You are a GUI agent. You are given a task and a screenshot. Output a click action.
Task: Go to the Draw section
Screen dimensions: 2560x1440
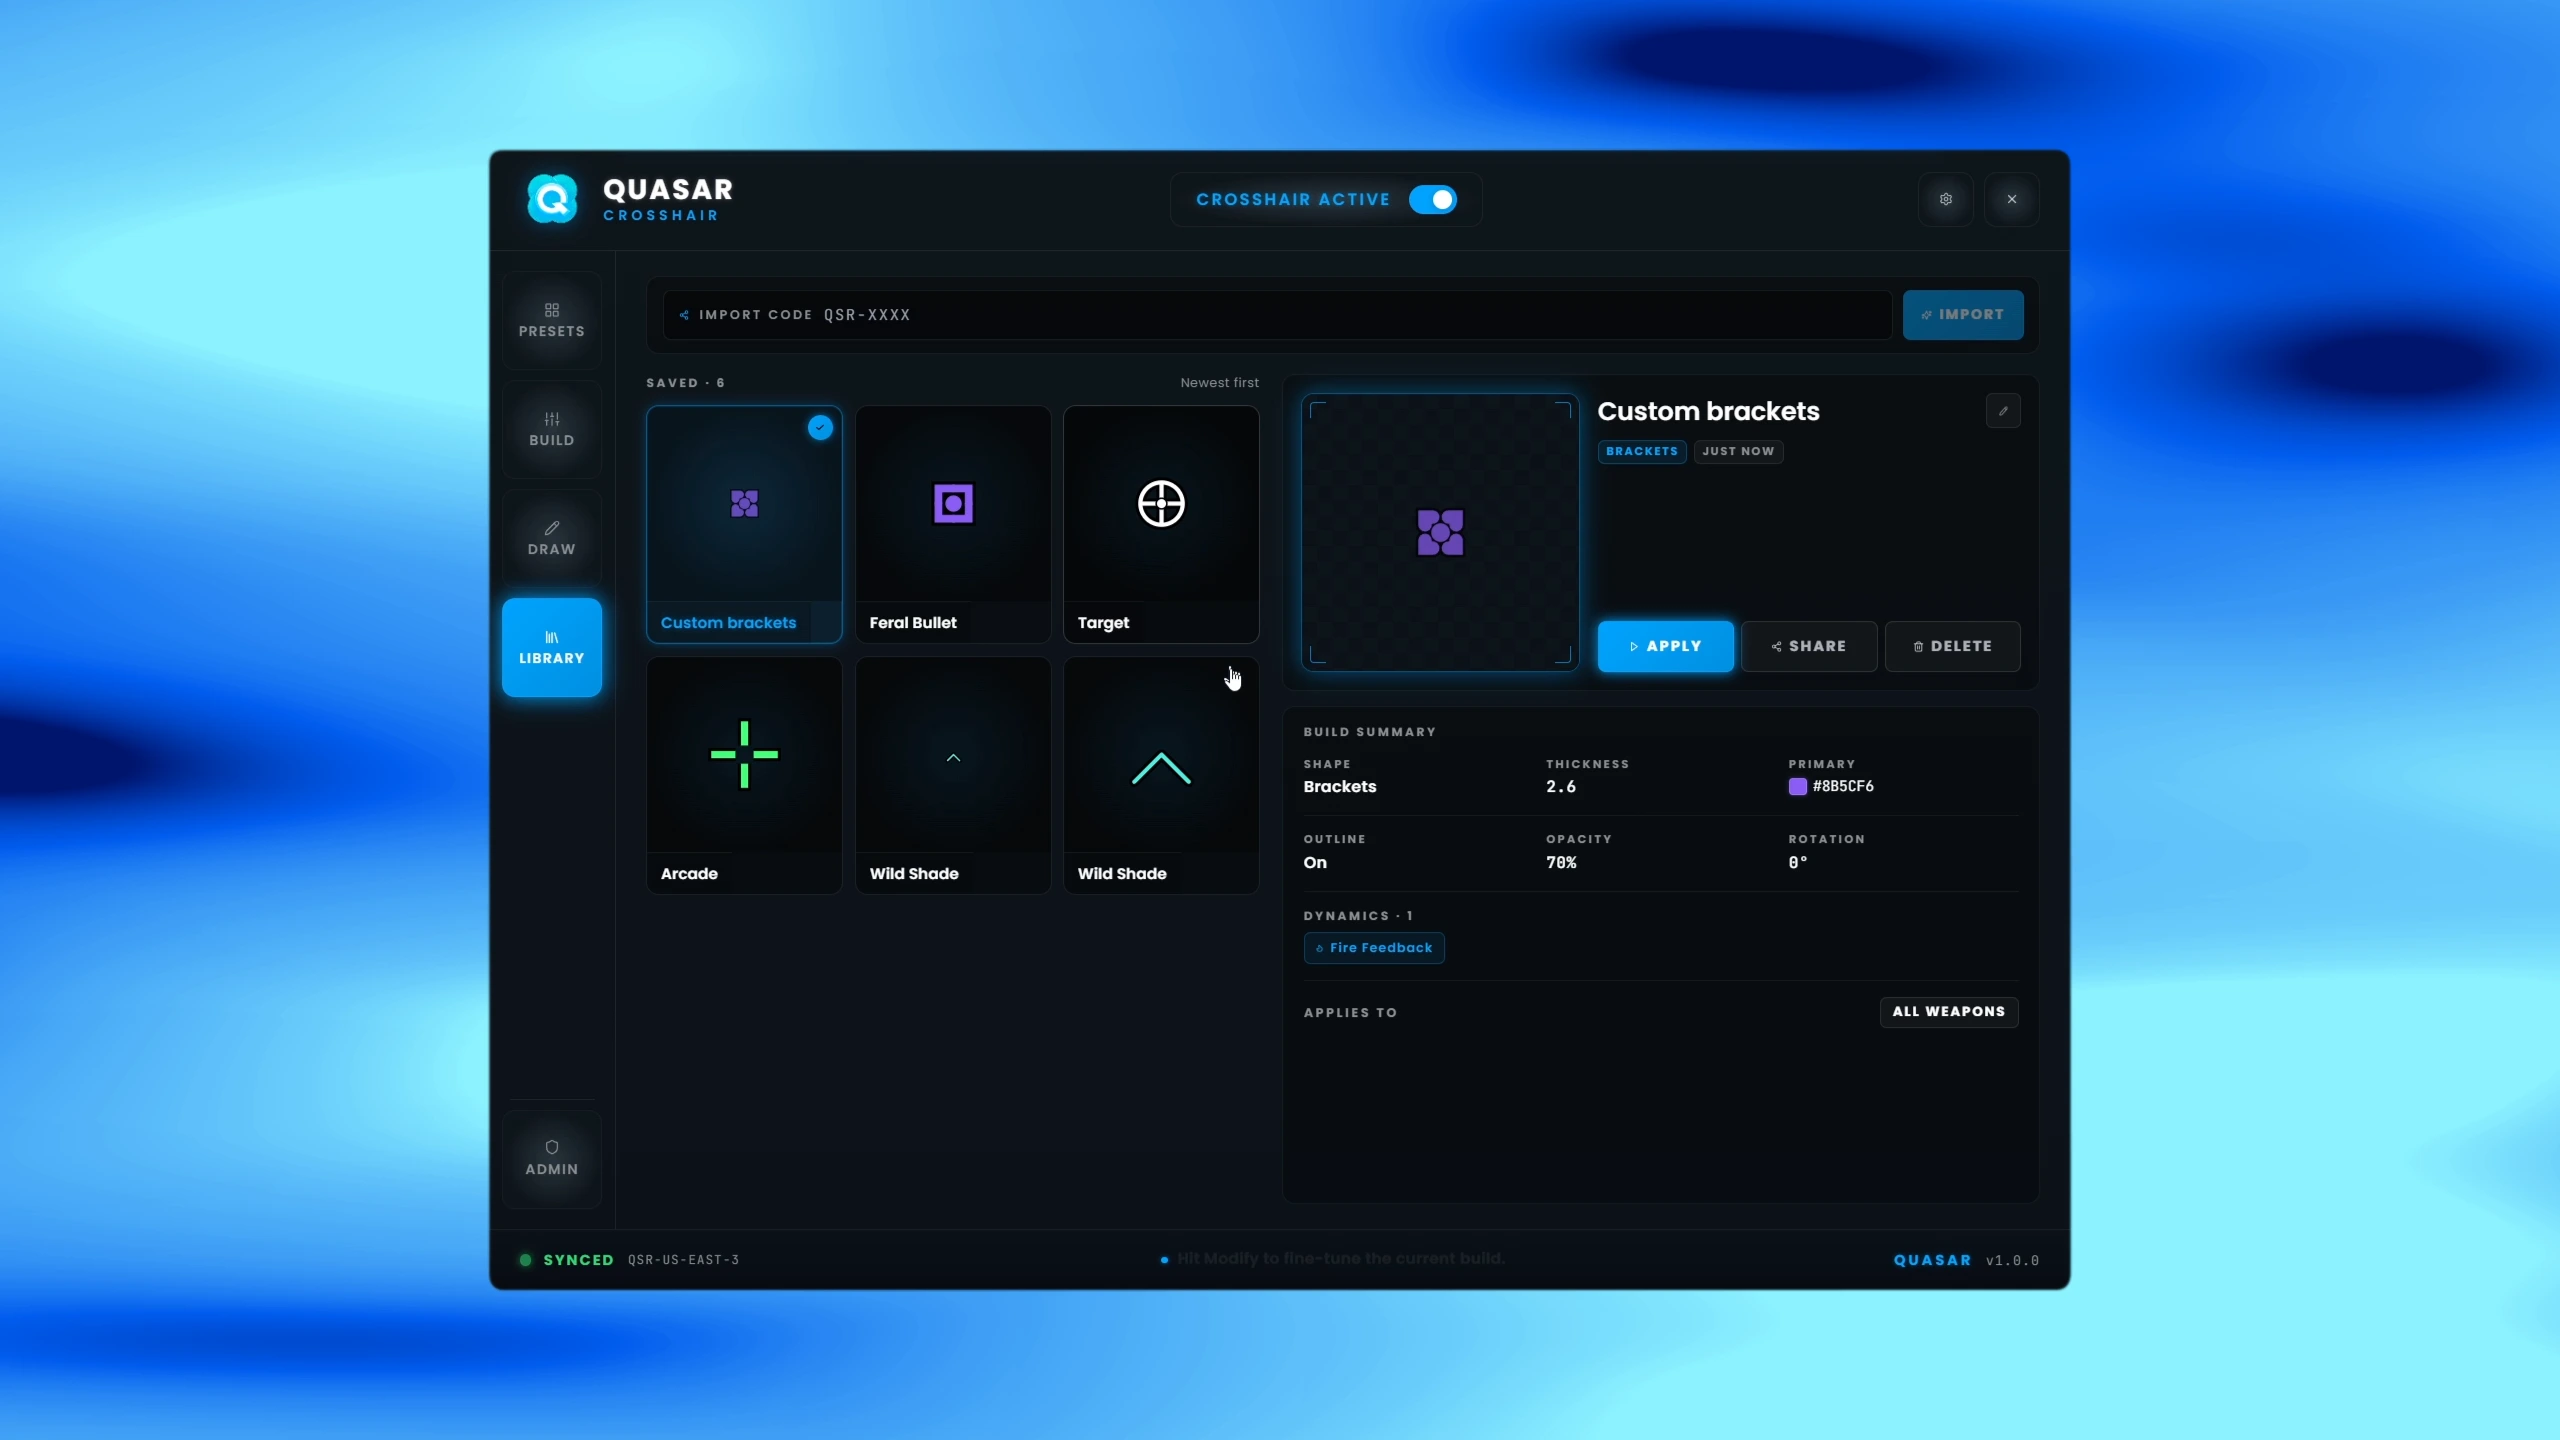pos(551,538)
